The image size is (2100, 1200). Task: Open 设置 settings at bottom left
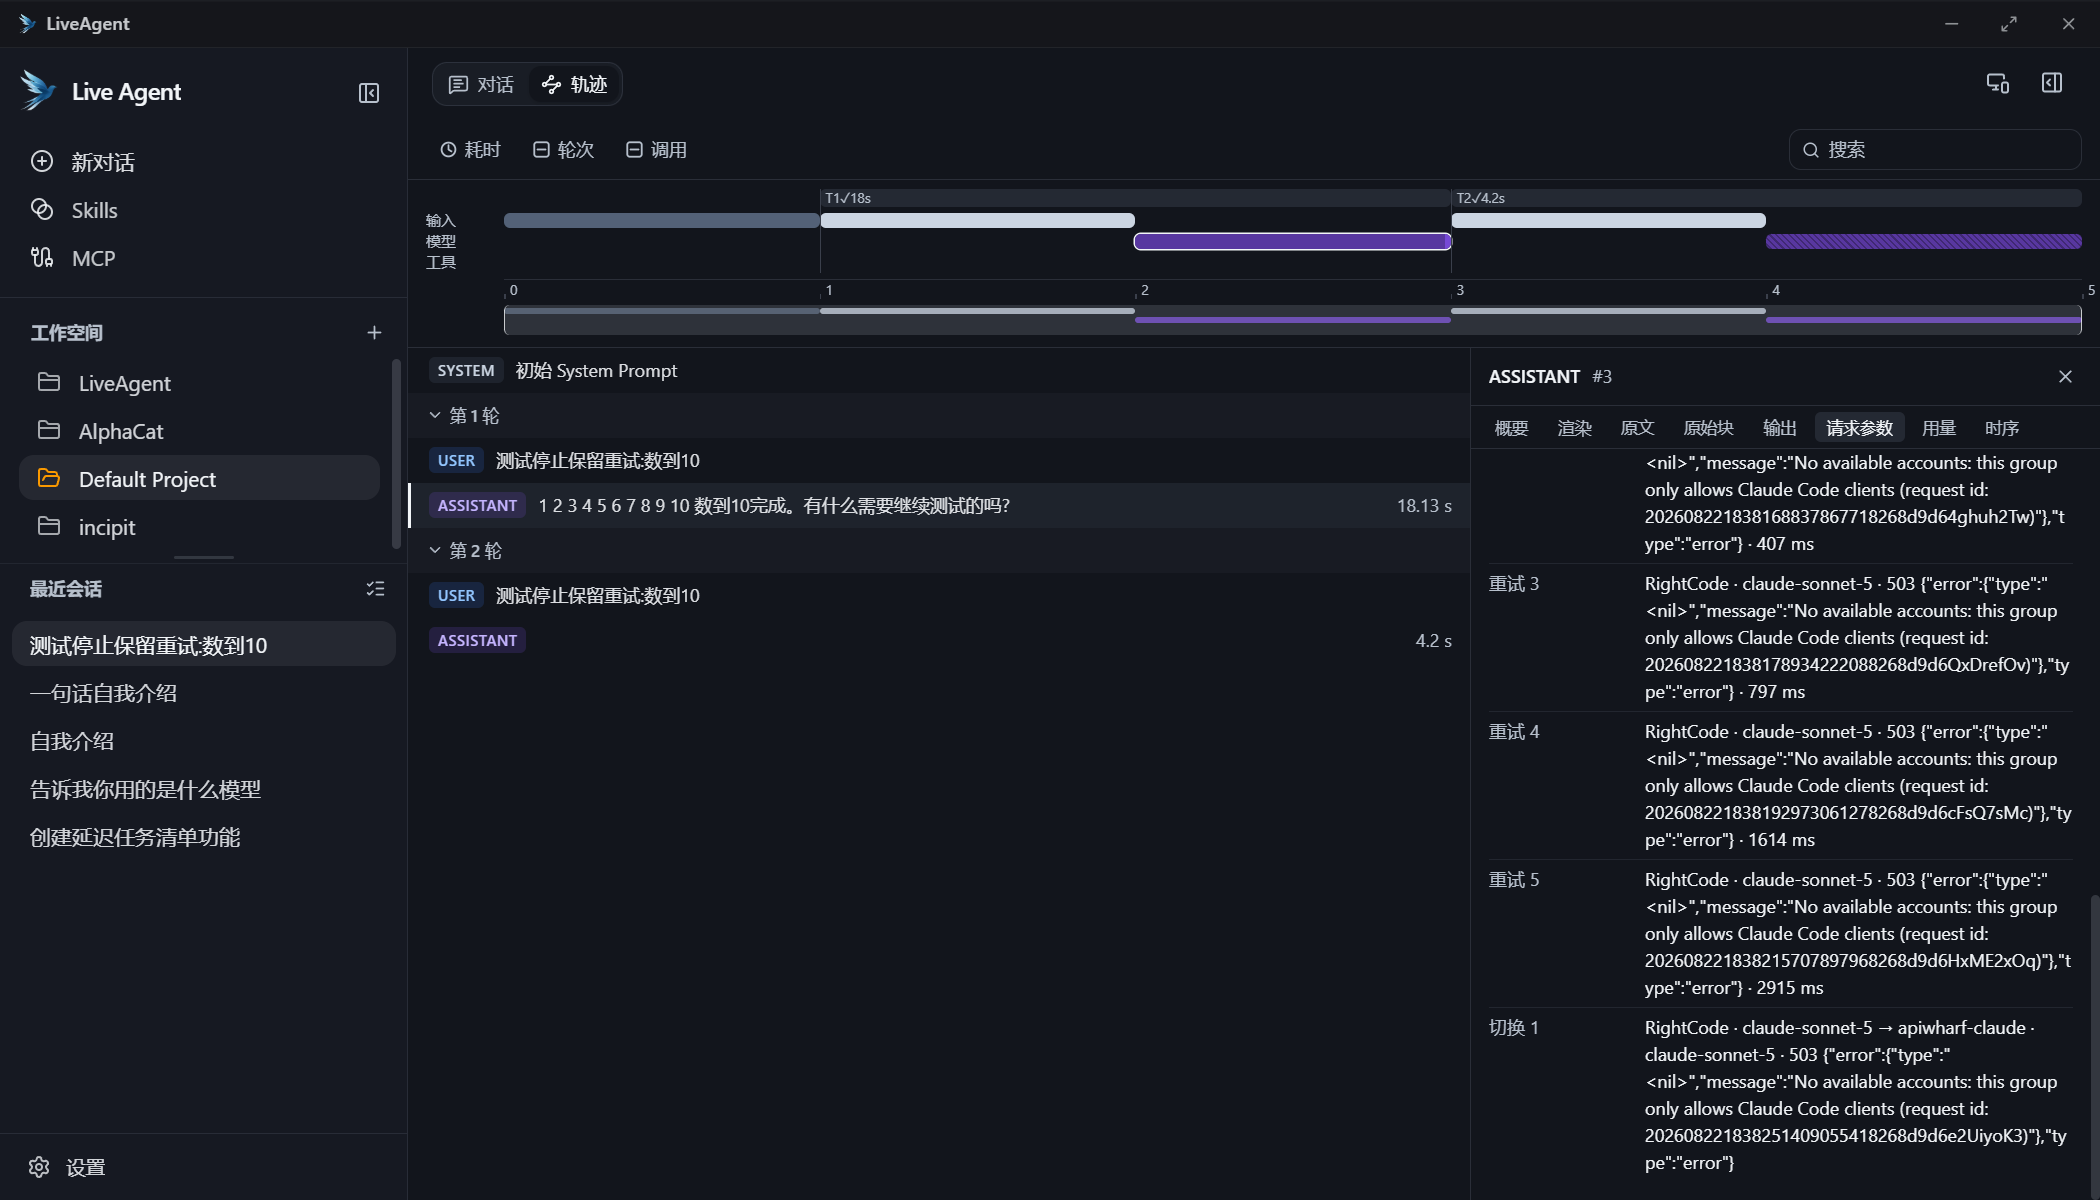67,1167
